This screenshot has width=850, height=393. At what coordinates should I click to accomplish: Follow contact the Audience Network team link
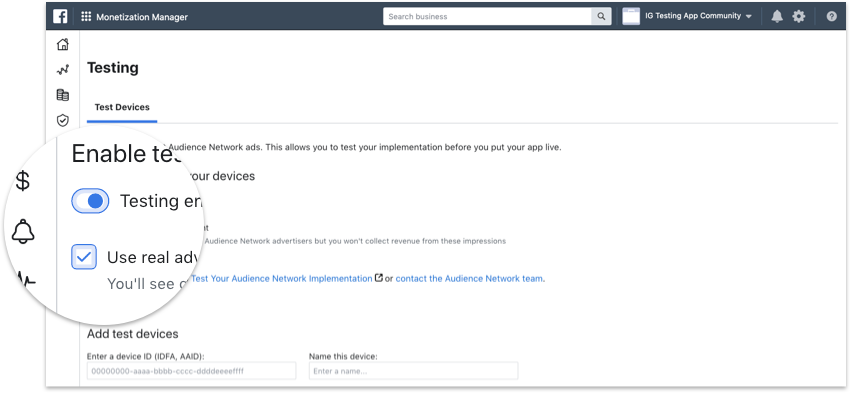[x=469, y=279]
